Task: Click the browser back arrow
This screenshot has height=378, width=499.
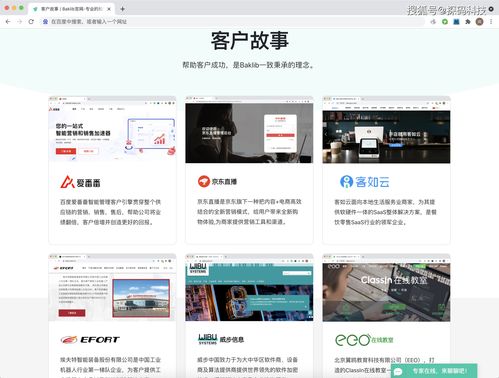Action: point(8,22)
